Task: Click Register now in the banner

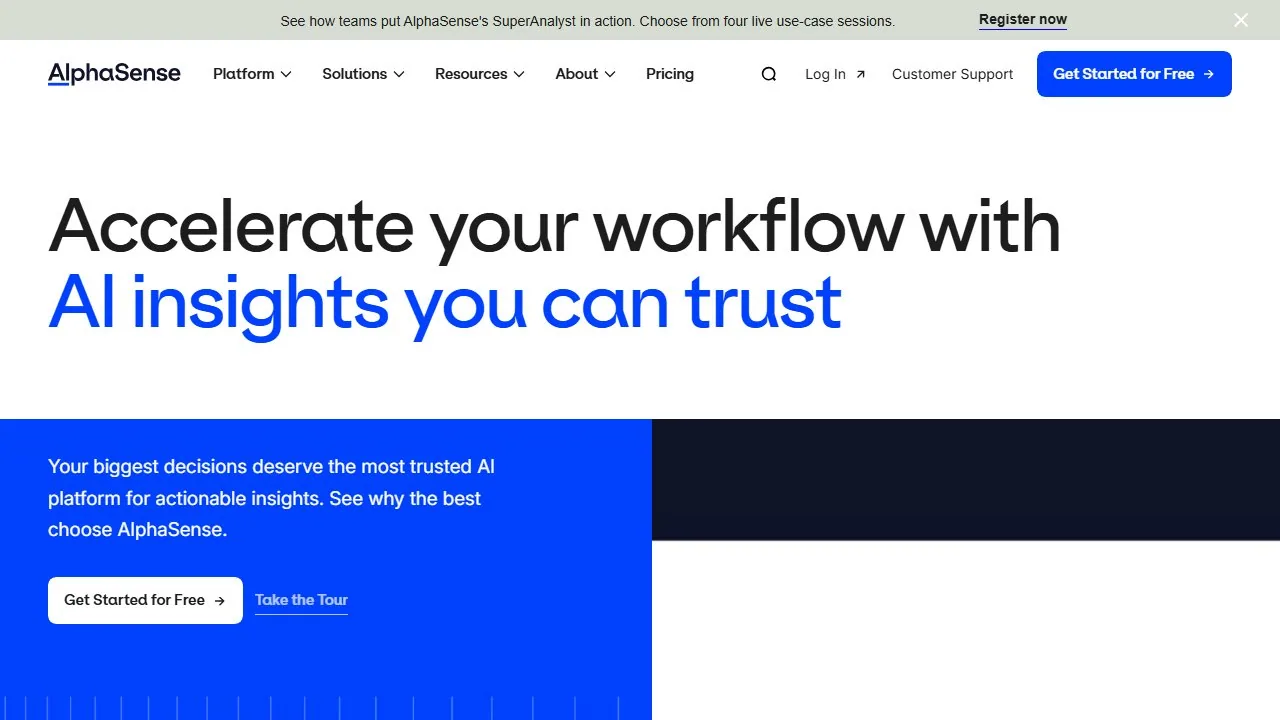Action: (x=1023, y=20)
